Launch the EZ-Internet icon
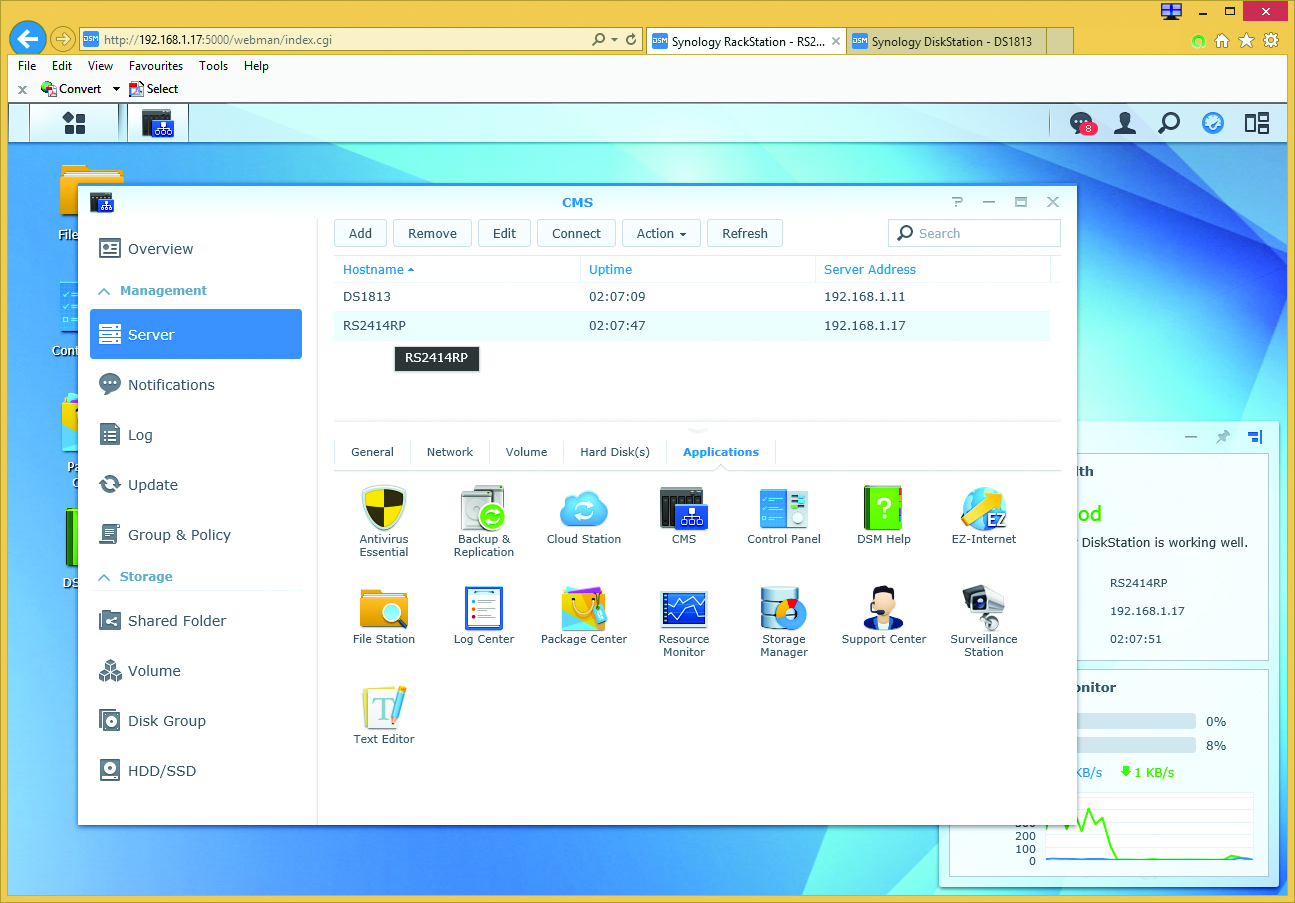 click(x=984, y=508)
